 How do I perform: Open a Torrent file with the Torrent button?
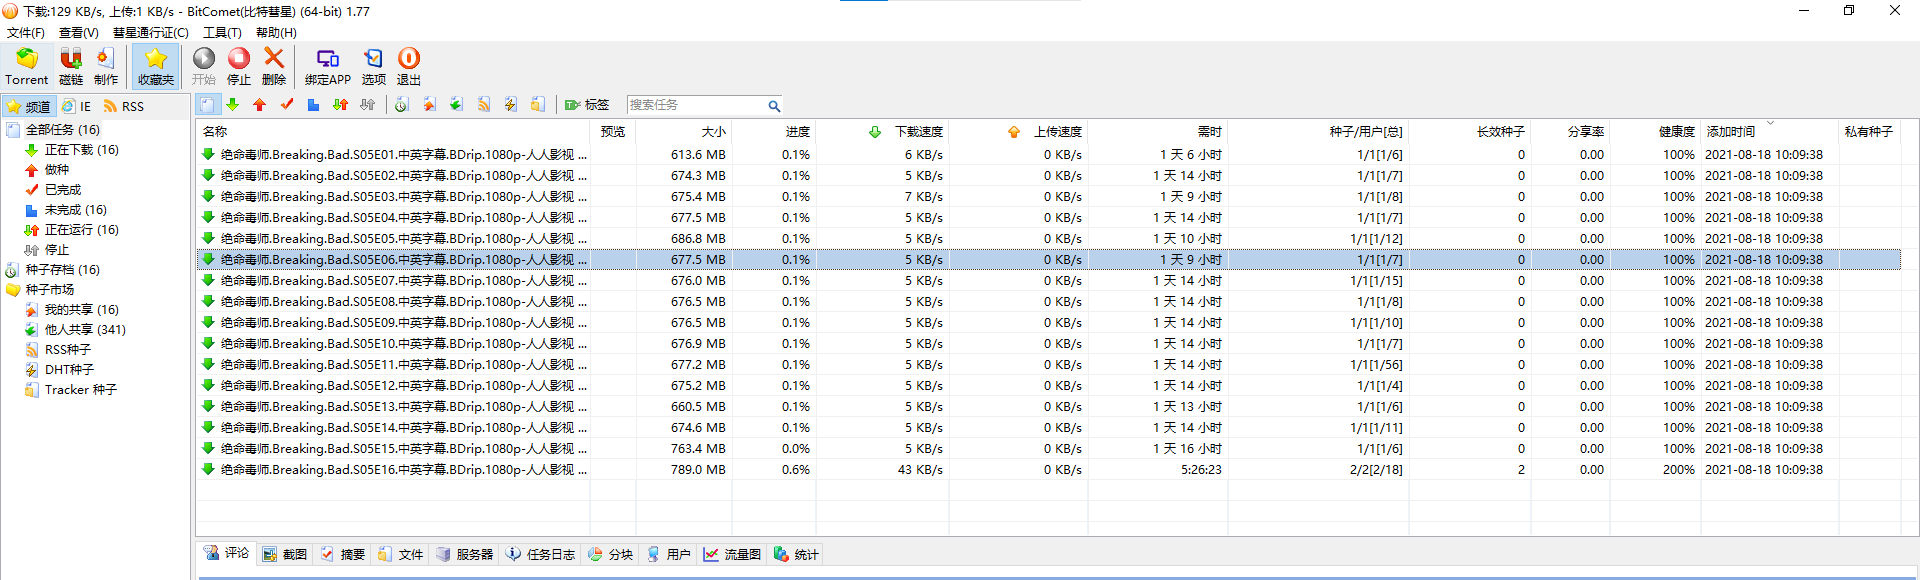click(x=26, y=66)
